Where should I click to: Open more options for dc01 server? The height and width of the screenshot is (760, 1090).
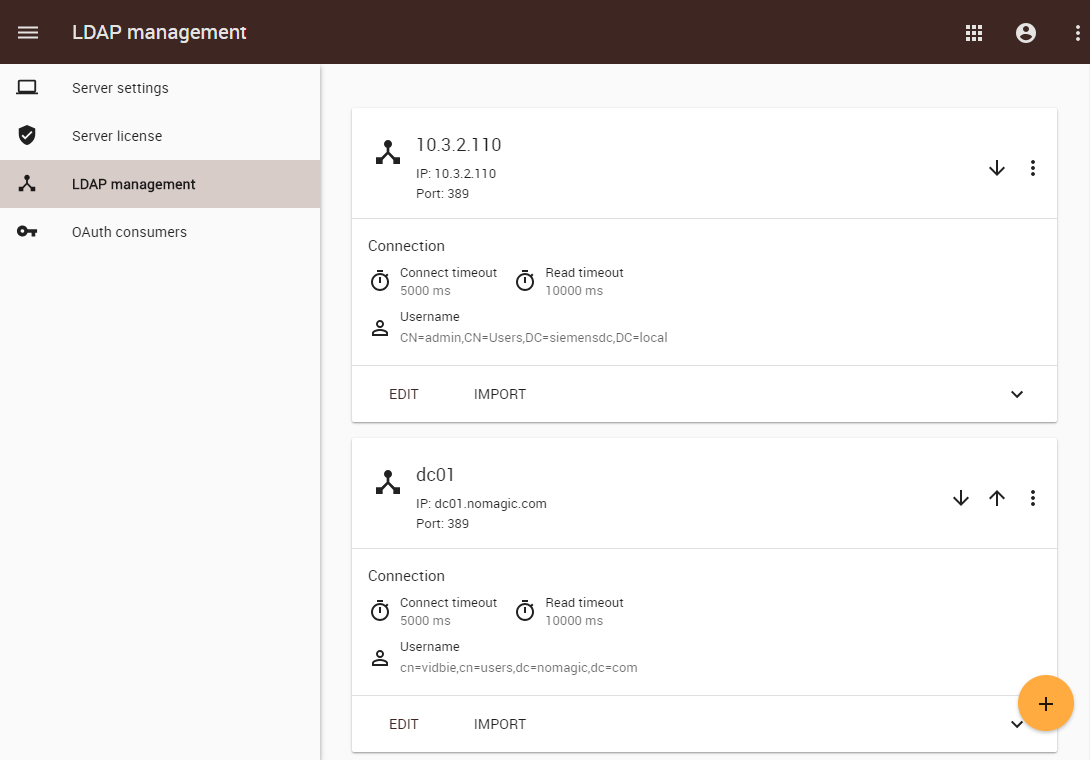tap(1033, 498)
